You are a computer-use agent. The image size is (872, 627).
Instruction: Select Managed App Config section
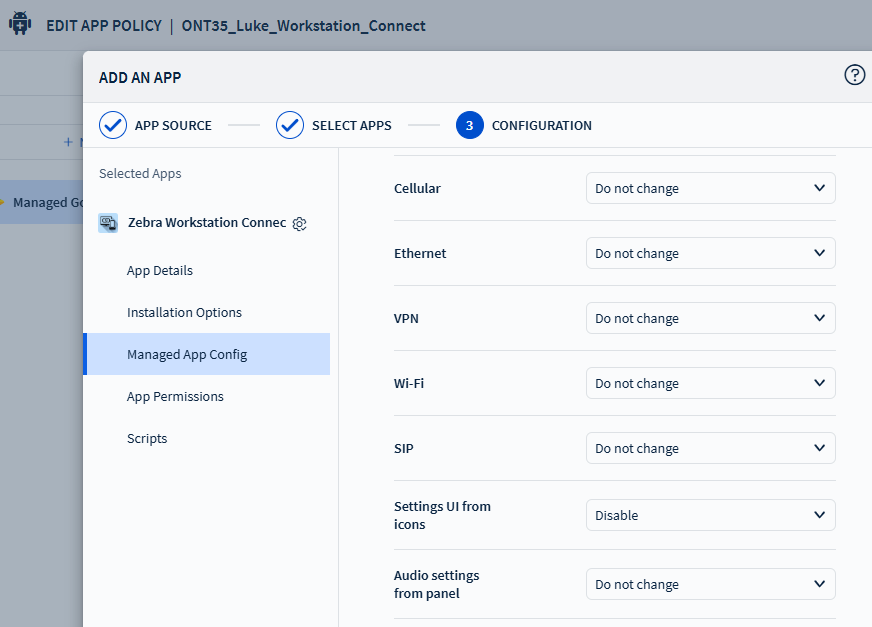pyautogui.click(x=206, y=354)
